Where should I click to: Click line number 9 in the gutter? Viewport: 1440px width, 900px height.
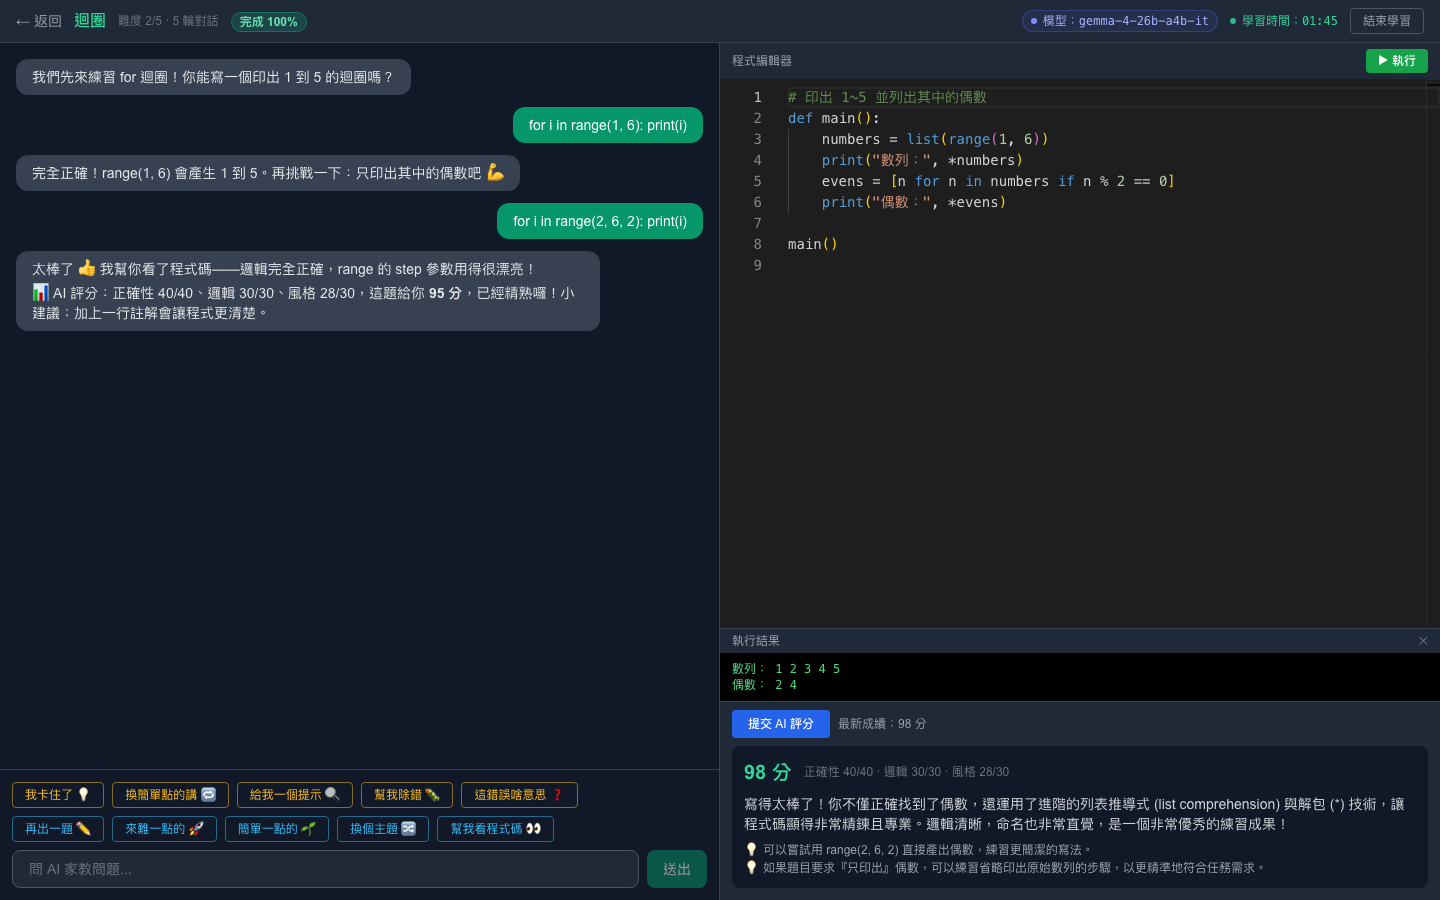(757, 265)
